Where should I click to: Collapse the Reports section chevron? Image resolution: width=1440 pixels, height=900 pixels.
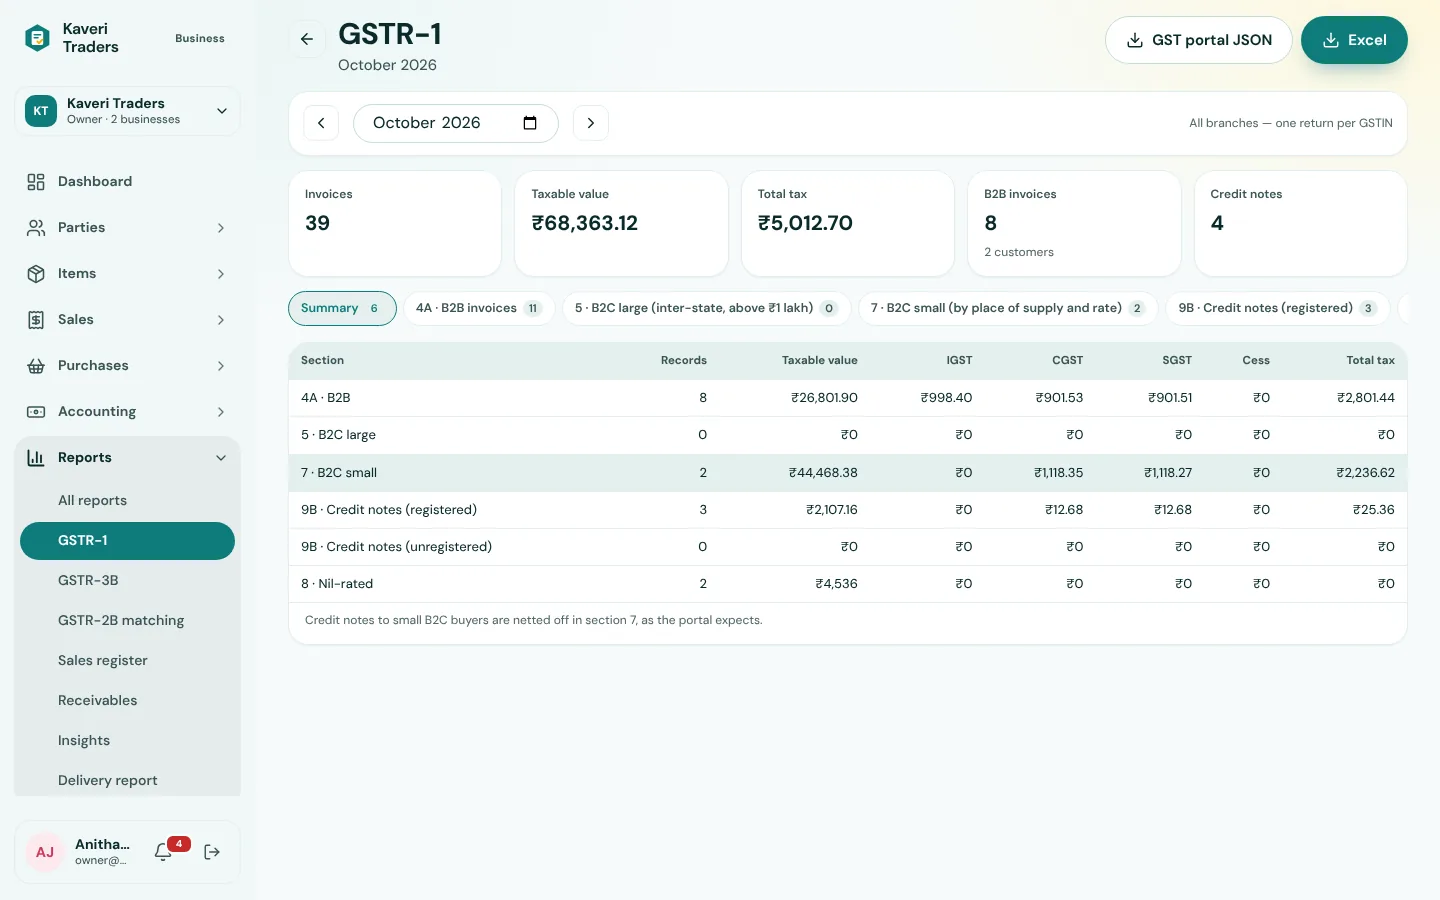pyautogui.click(x=221, y=458)
